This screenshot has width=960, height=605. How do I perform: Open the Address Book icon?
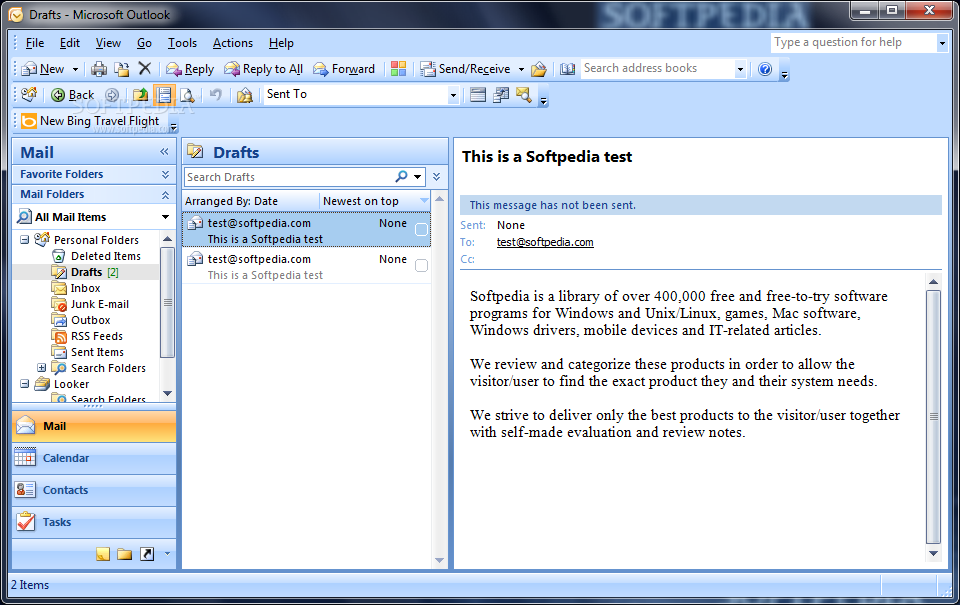click(568, 69)
